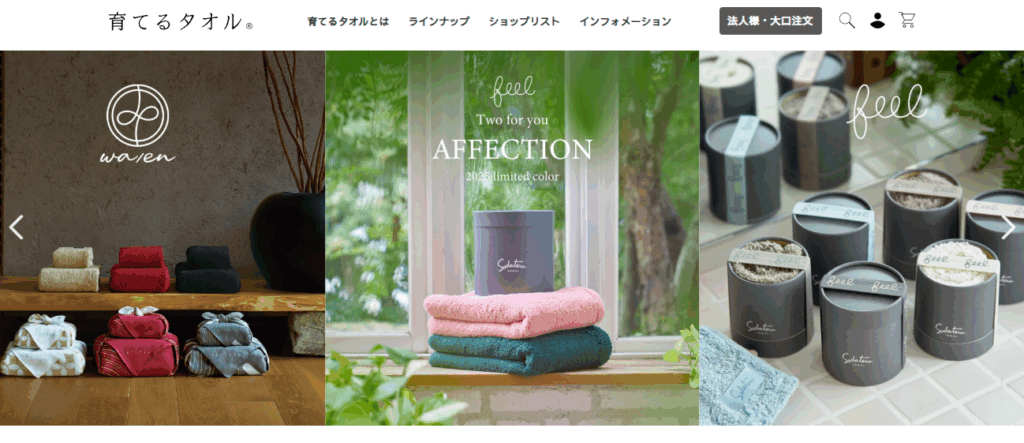Click the 育てるタオル site logo
Screen dimensions: 1024x443
point(181,22)
